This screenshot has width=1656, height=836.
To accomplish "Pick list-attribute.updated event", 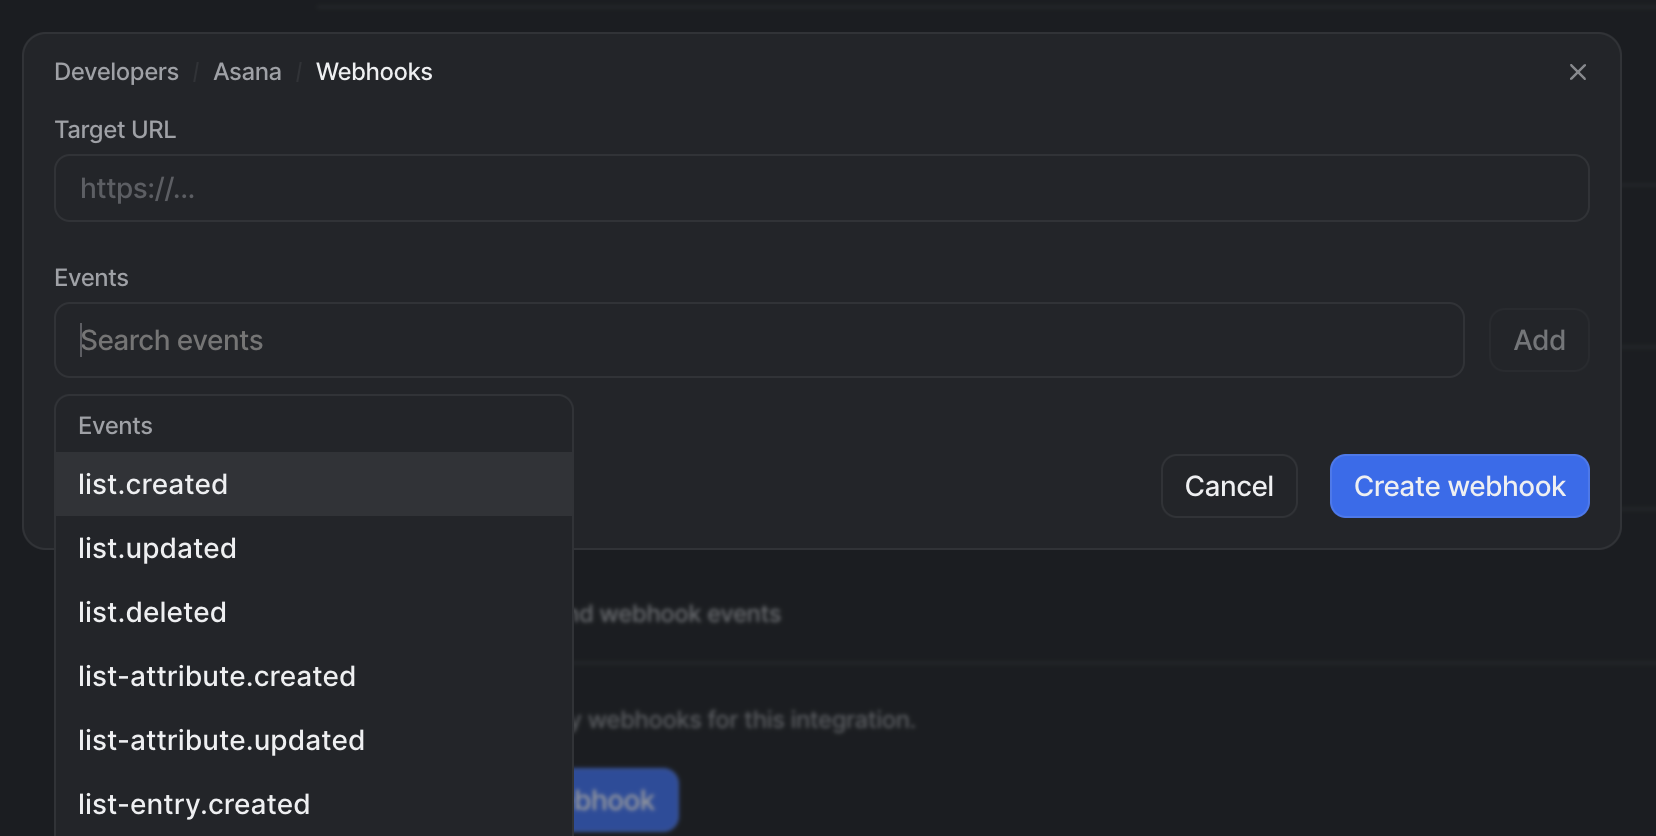I will 314,740.
